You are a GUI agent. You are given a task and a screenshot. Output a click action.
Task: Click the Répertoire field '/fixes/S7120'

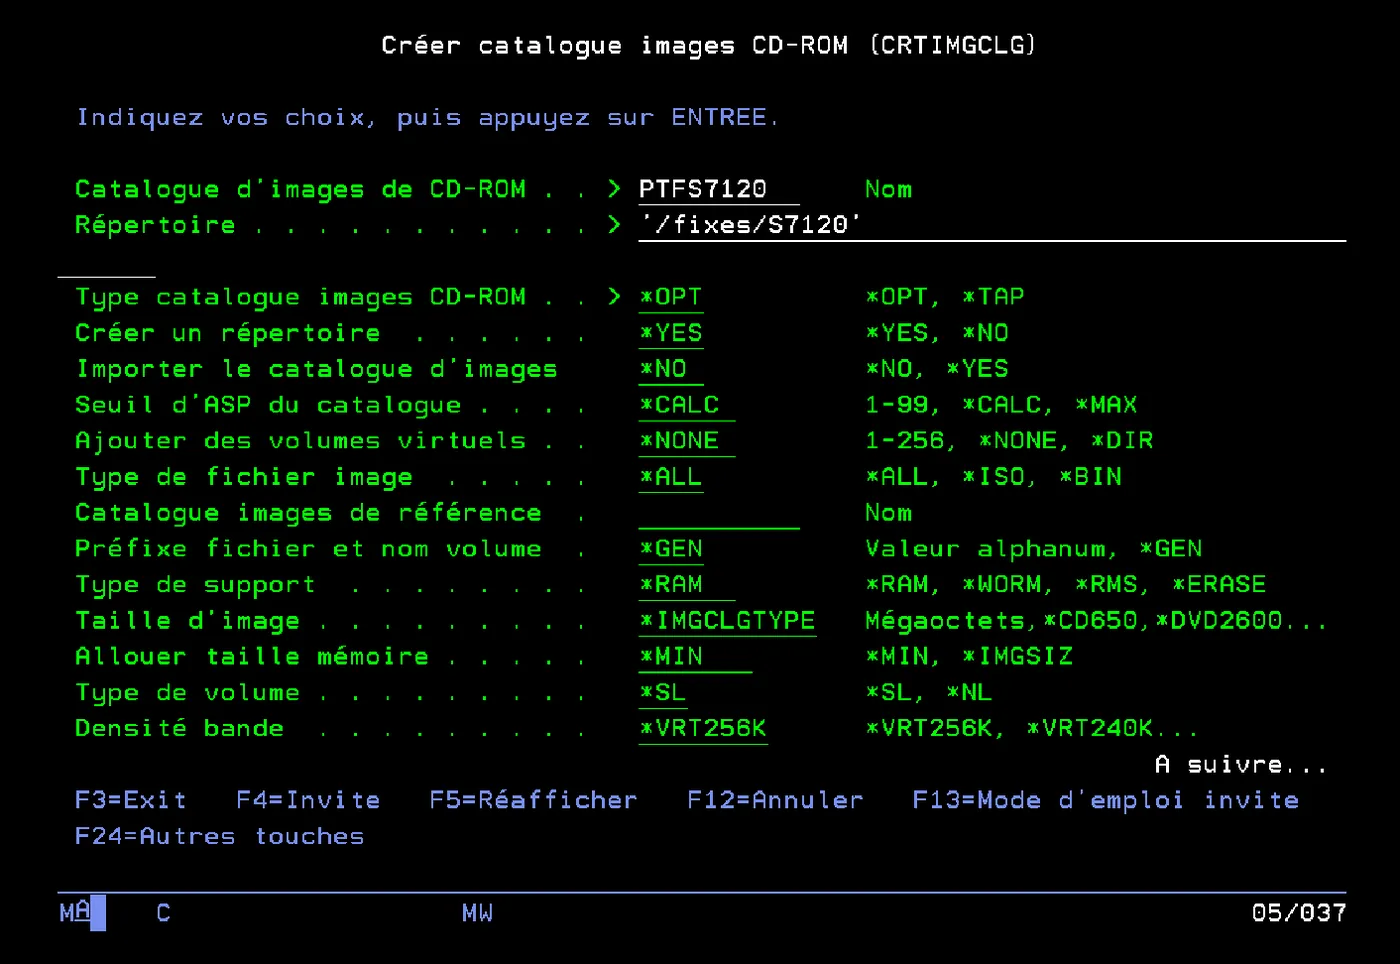(992, 225)
